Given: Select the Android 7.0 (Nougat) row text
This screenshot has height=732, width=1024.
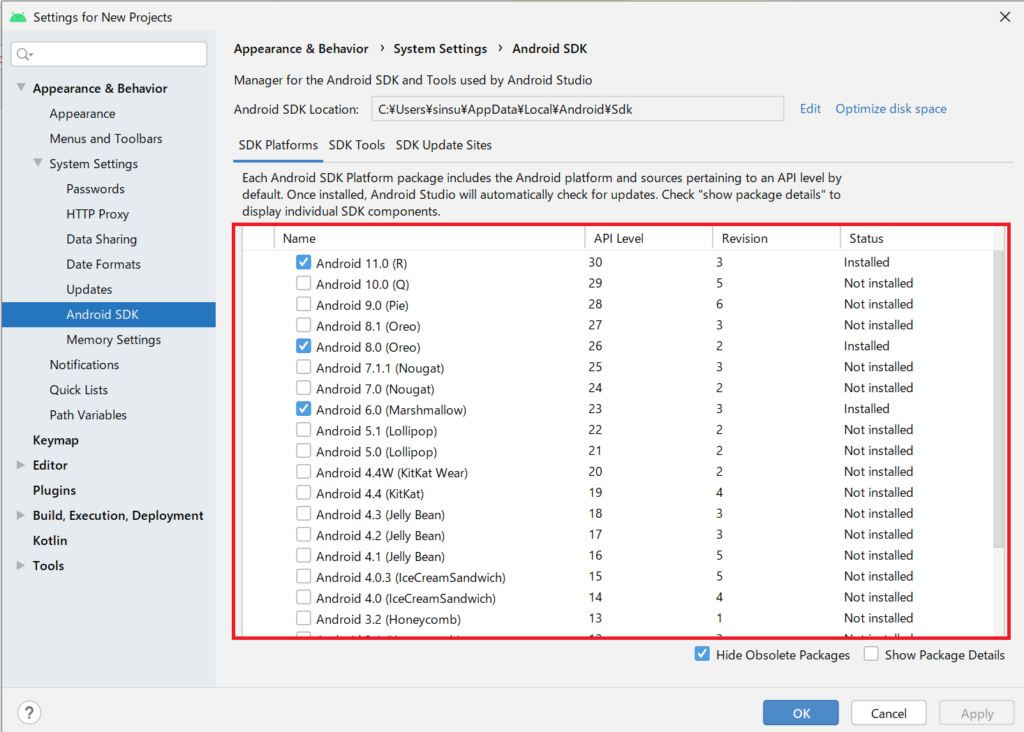Looking at the screenshot, I should click(375, 389).
